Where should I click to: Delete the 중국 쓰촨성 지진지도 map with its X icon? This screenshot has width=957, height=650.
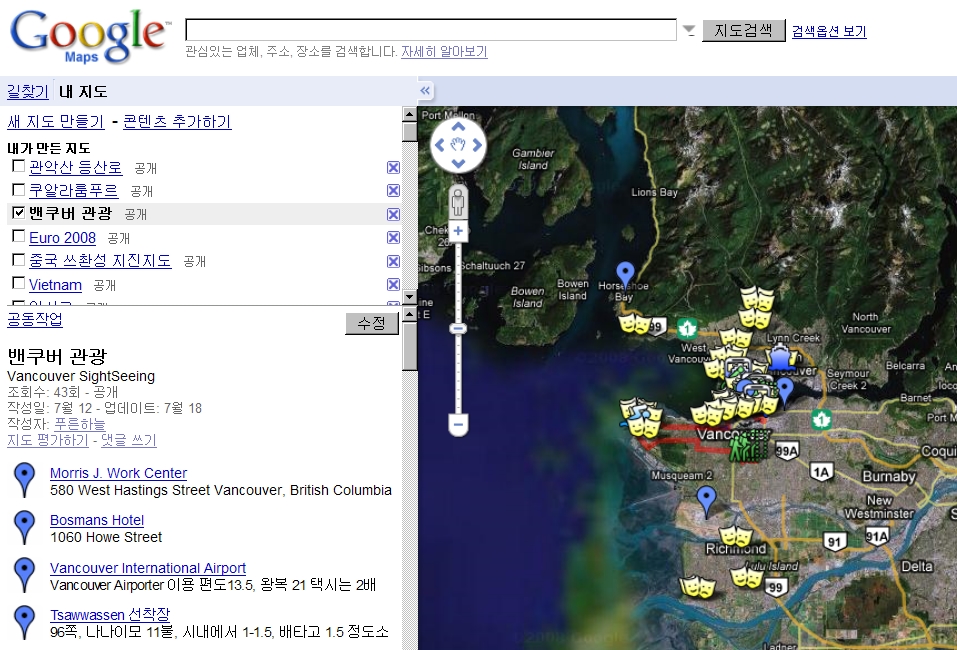pos(394,261)
